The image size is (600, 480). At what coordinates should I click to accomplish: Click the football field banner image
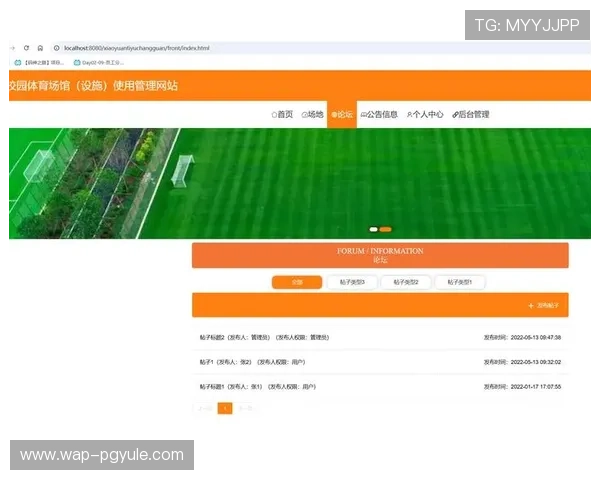(300, 183)
